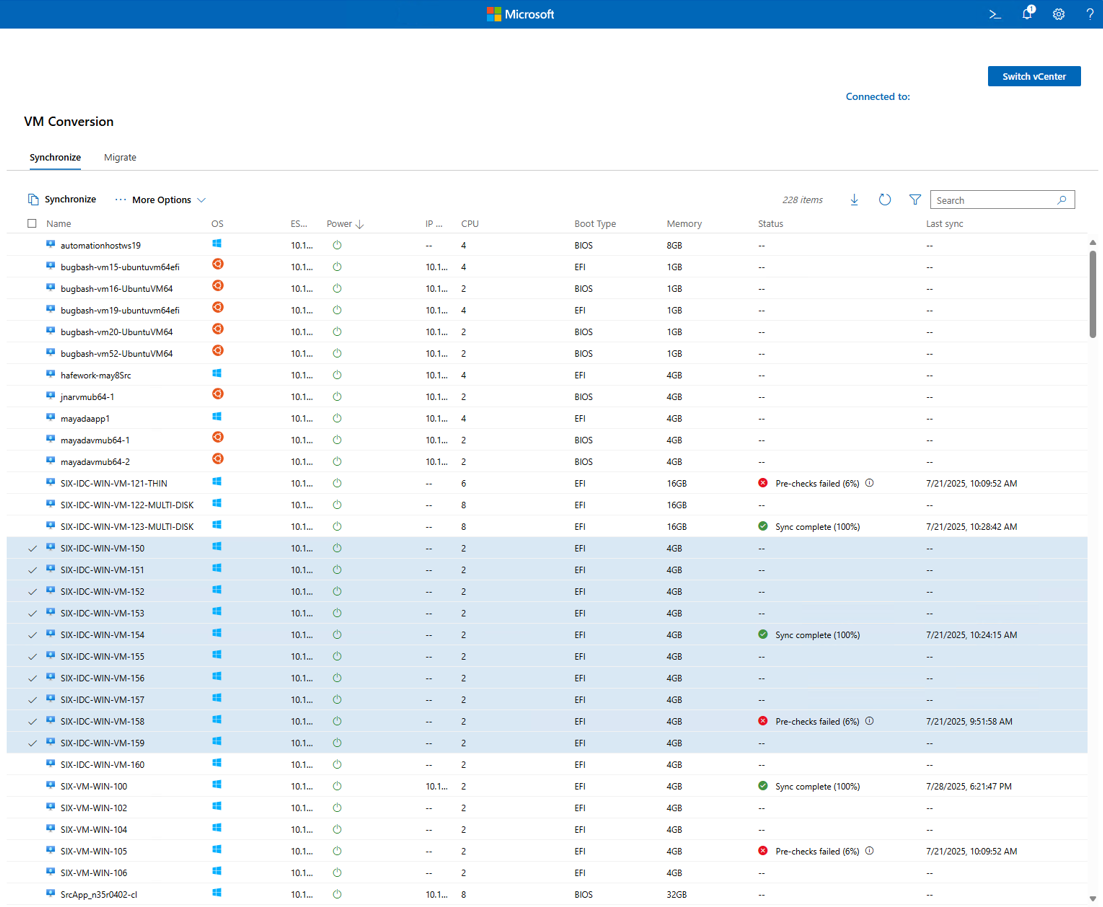This screenshot has width=1103, height=907.
Task: Deselect SIX-IDC-WIN-VM-157 checkmark
Action: pyautogui.click(x=32, y=700)
